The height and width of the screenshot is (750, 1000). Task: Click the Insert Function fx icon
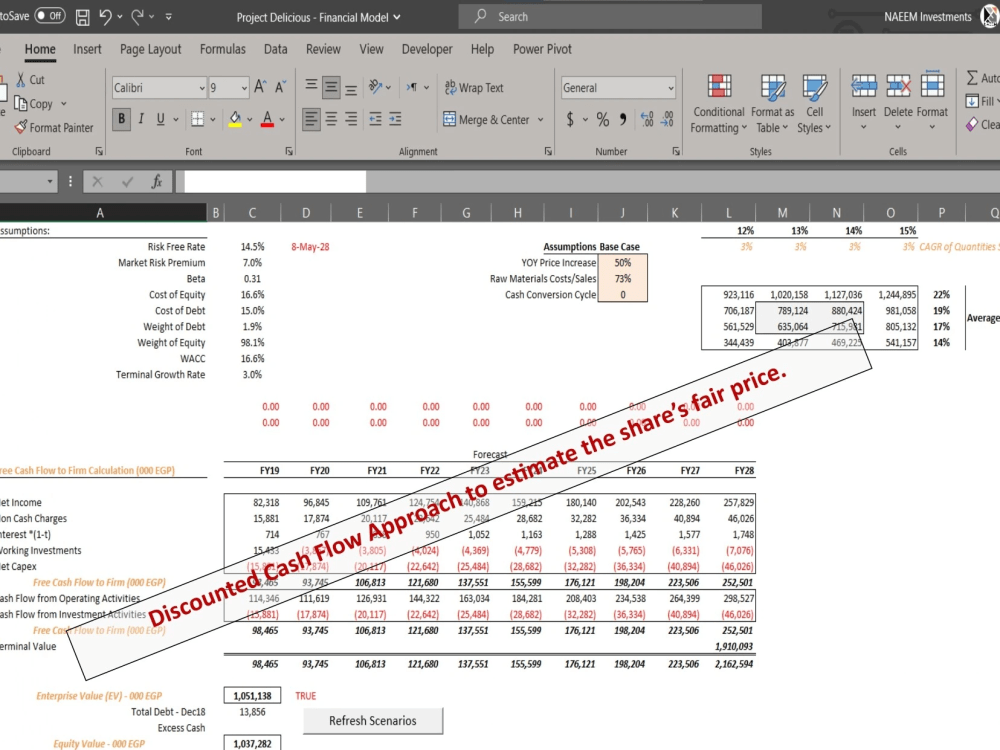pos(156,182)
